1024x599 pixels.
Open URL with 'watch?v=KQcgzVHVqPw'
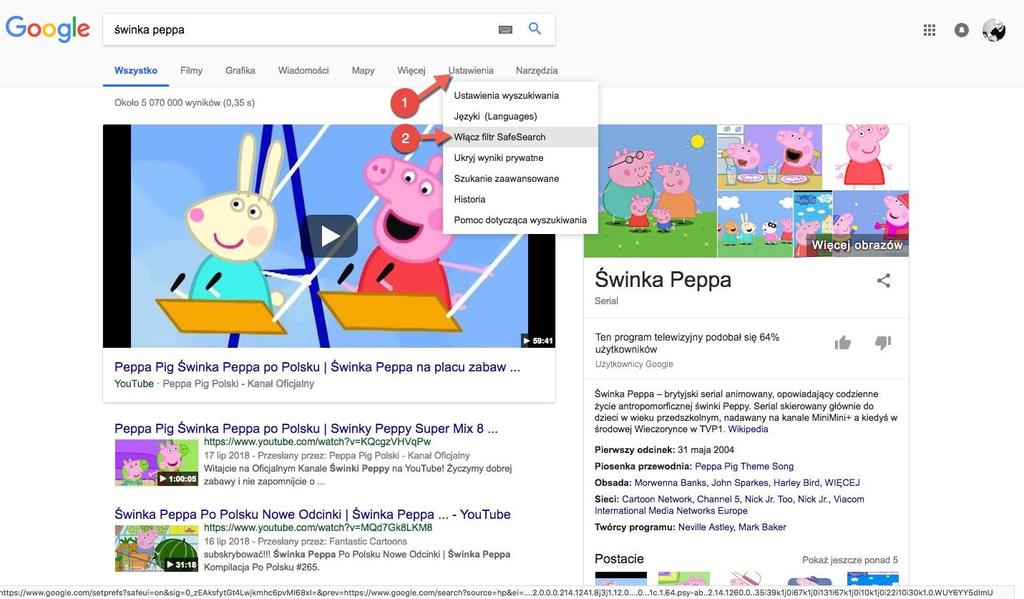pos(317,442)
